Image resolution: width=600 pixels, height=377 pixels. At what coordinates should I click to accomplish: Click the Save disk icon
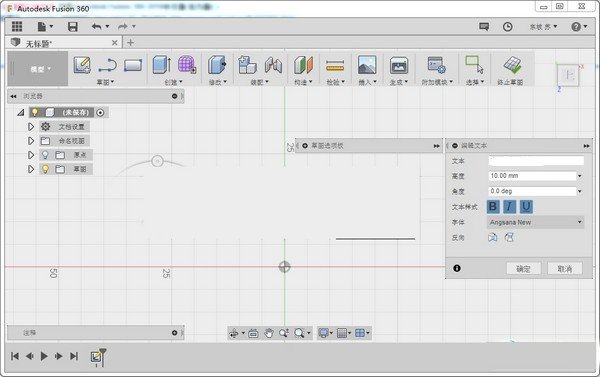pos(73,26)
